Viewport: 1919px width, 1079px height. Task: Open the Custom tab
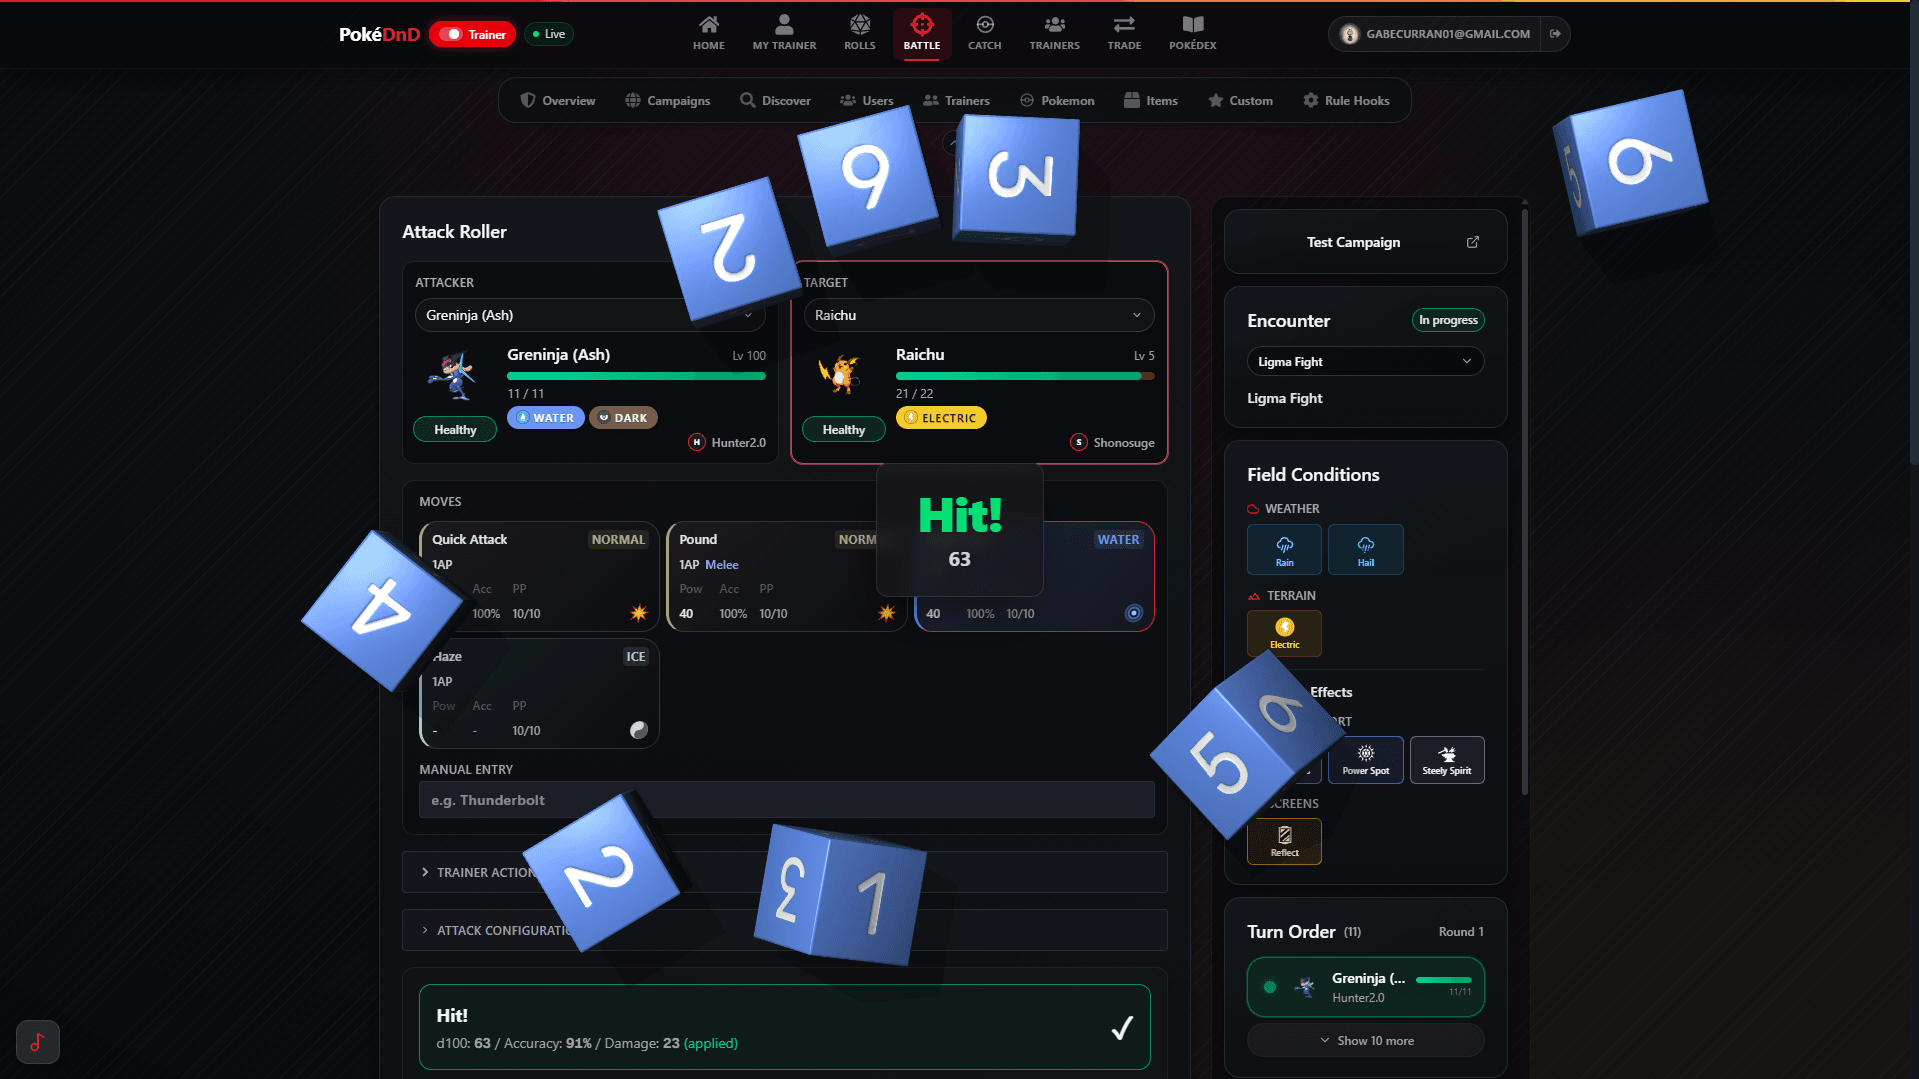[1240, 101]
